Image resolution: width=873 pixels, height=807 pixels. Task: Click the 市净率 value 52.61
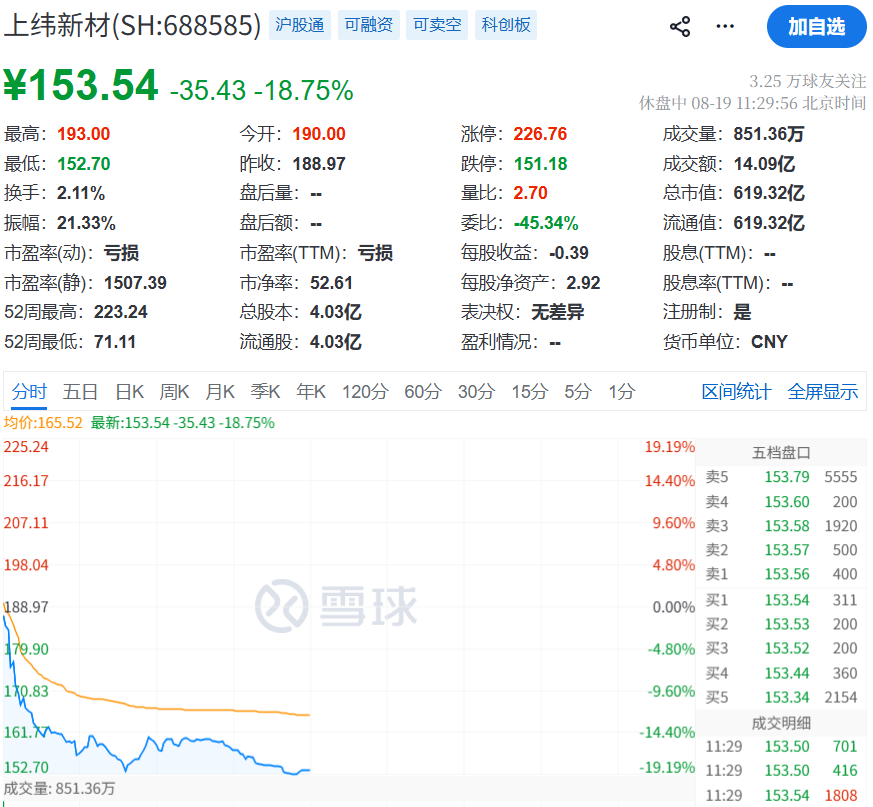coord(331,282)
